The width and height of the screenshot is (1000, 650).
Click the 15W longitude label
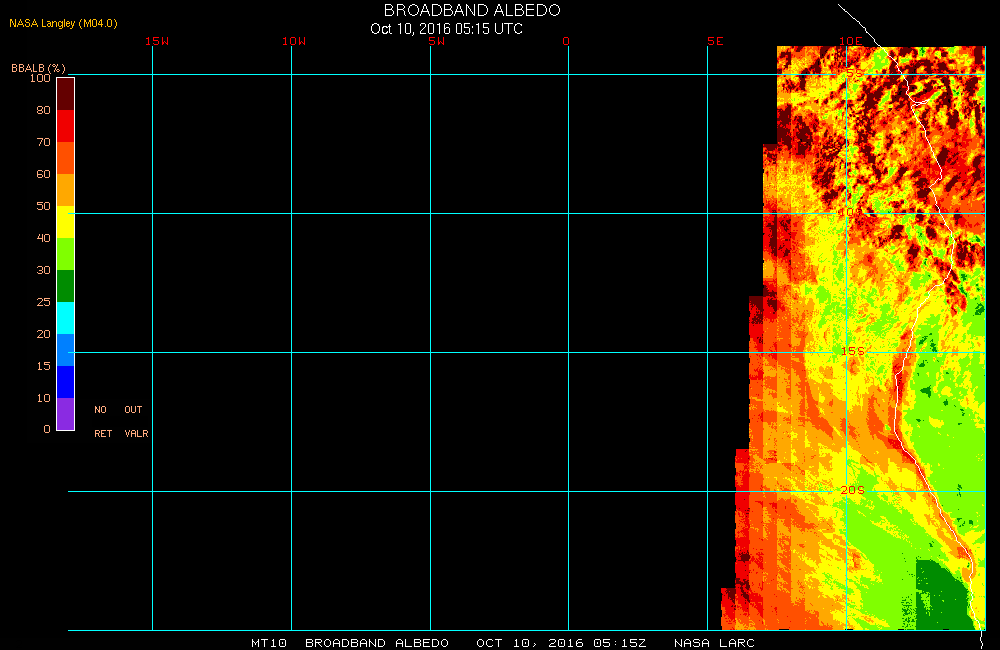[x=156, y=41]
